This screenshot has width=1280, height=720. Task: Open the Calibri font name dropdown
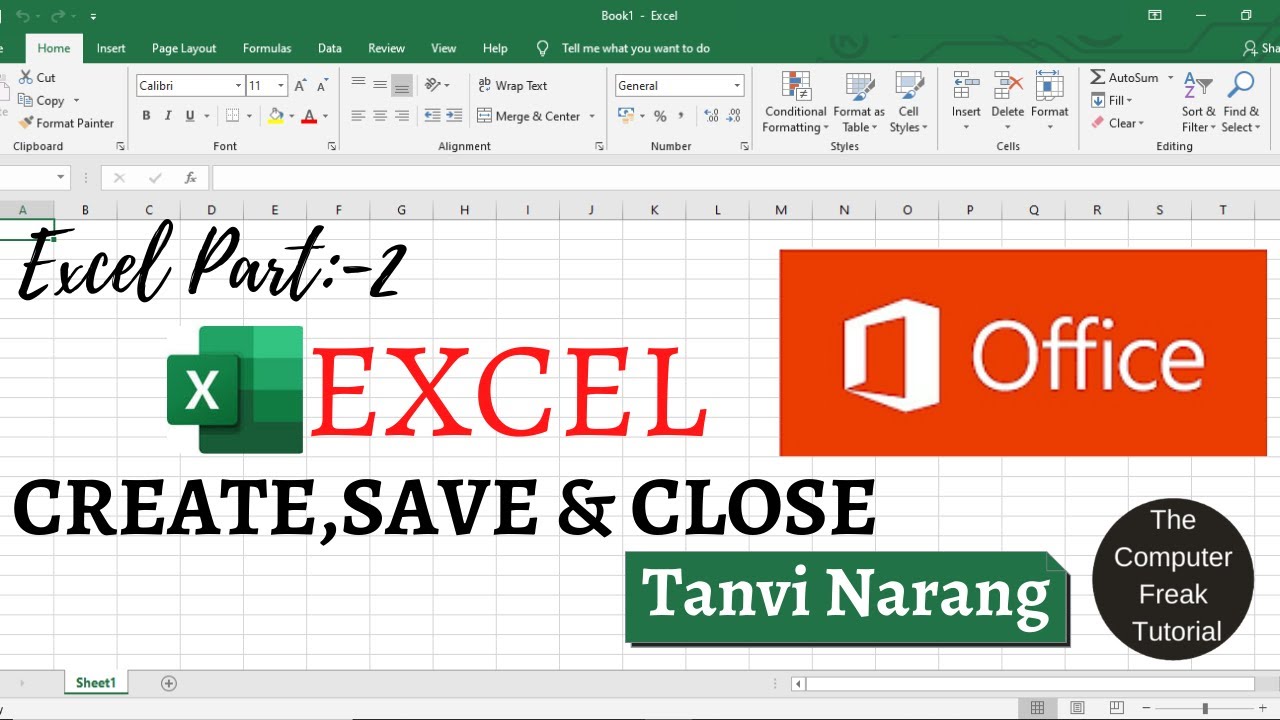238,86
